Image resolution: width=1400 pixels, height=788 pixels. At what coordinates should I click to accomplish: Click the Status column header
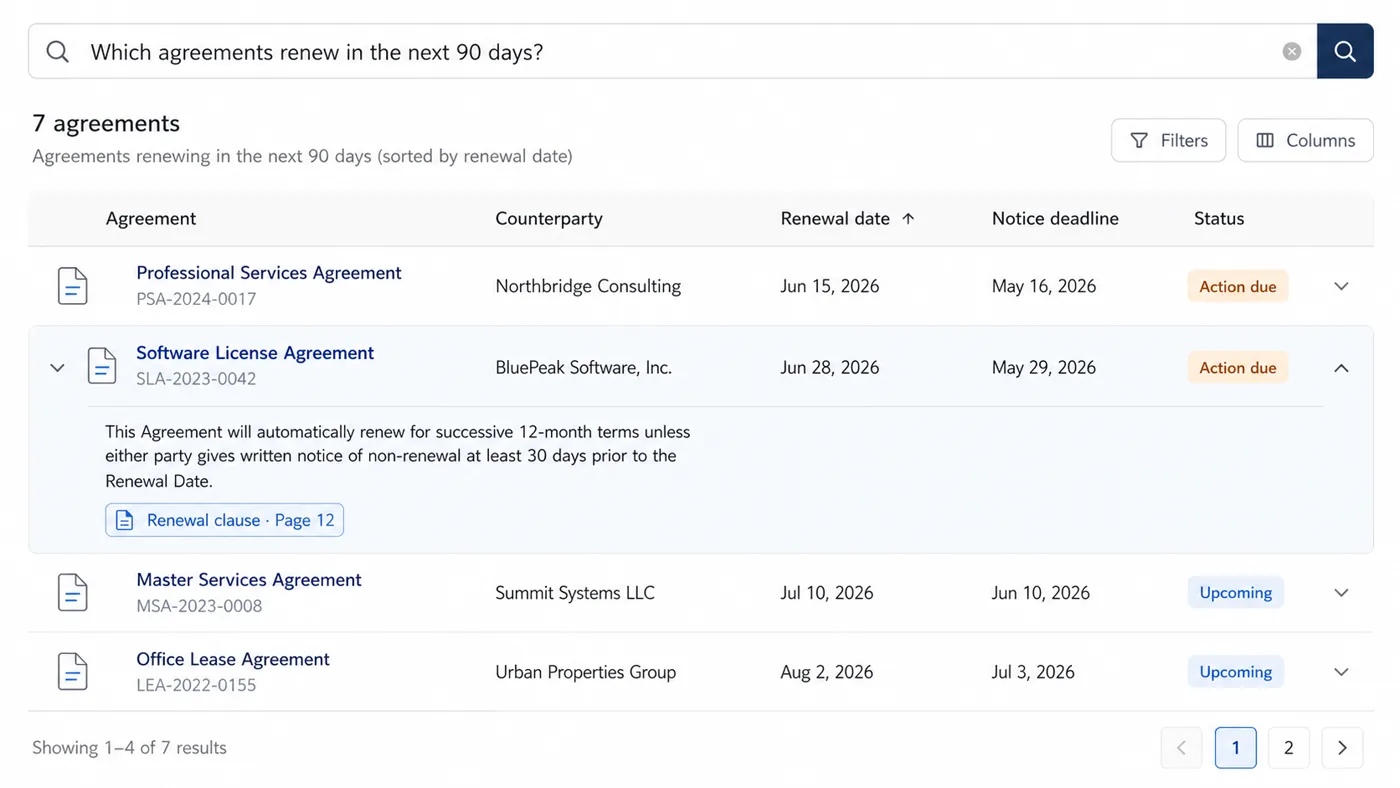pos(1219,218)
